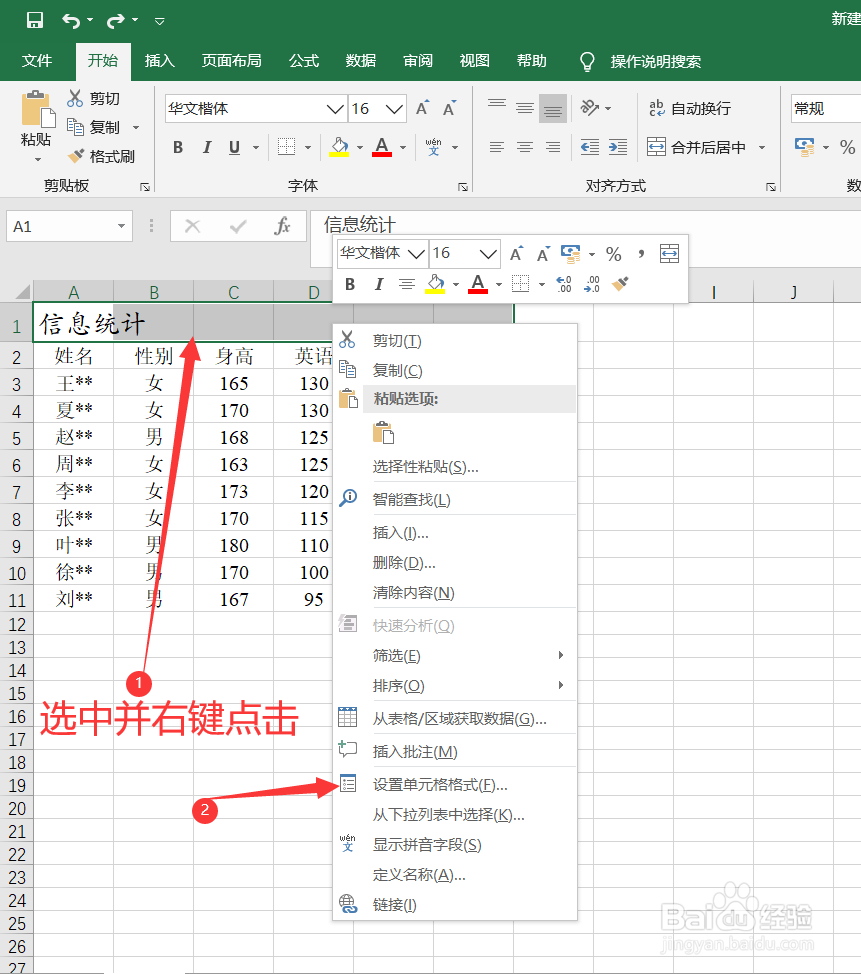Viewport: 861px width, 974px height.
Task: Apply bold formatting with the B icon
Action: pyautogui.click(x=177, y=147)
